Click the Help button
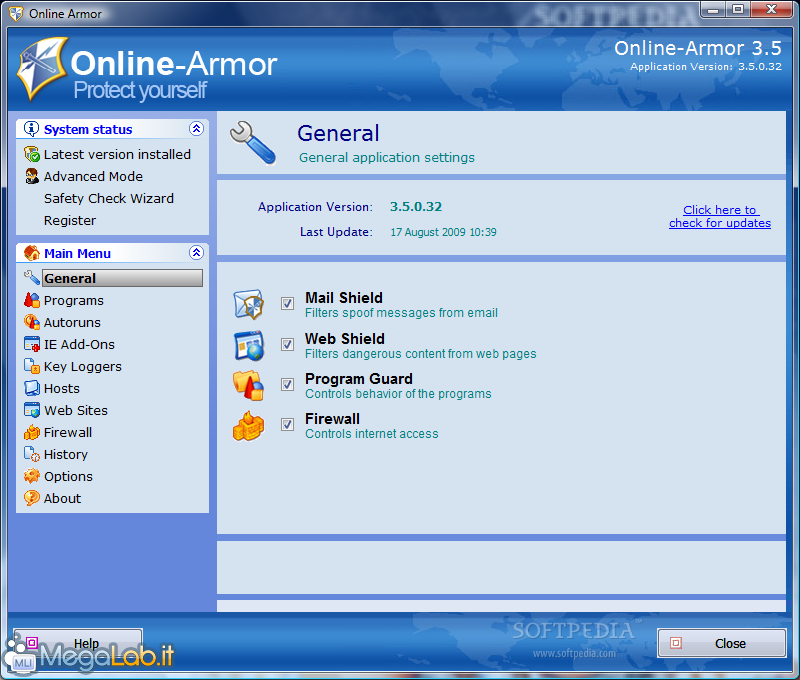Image resolution: width=800 pixels, height=680 pixels. [x=78, y=643]
